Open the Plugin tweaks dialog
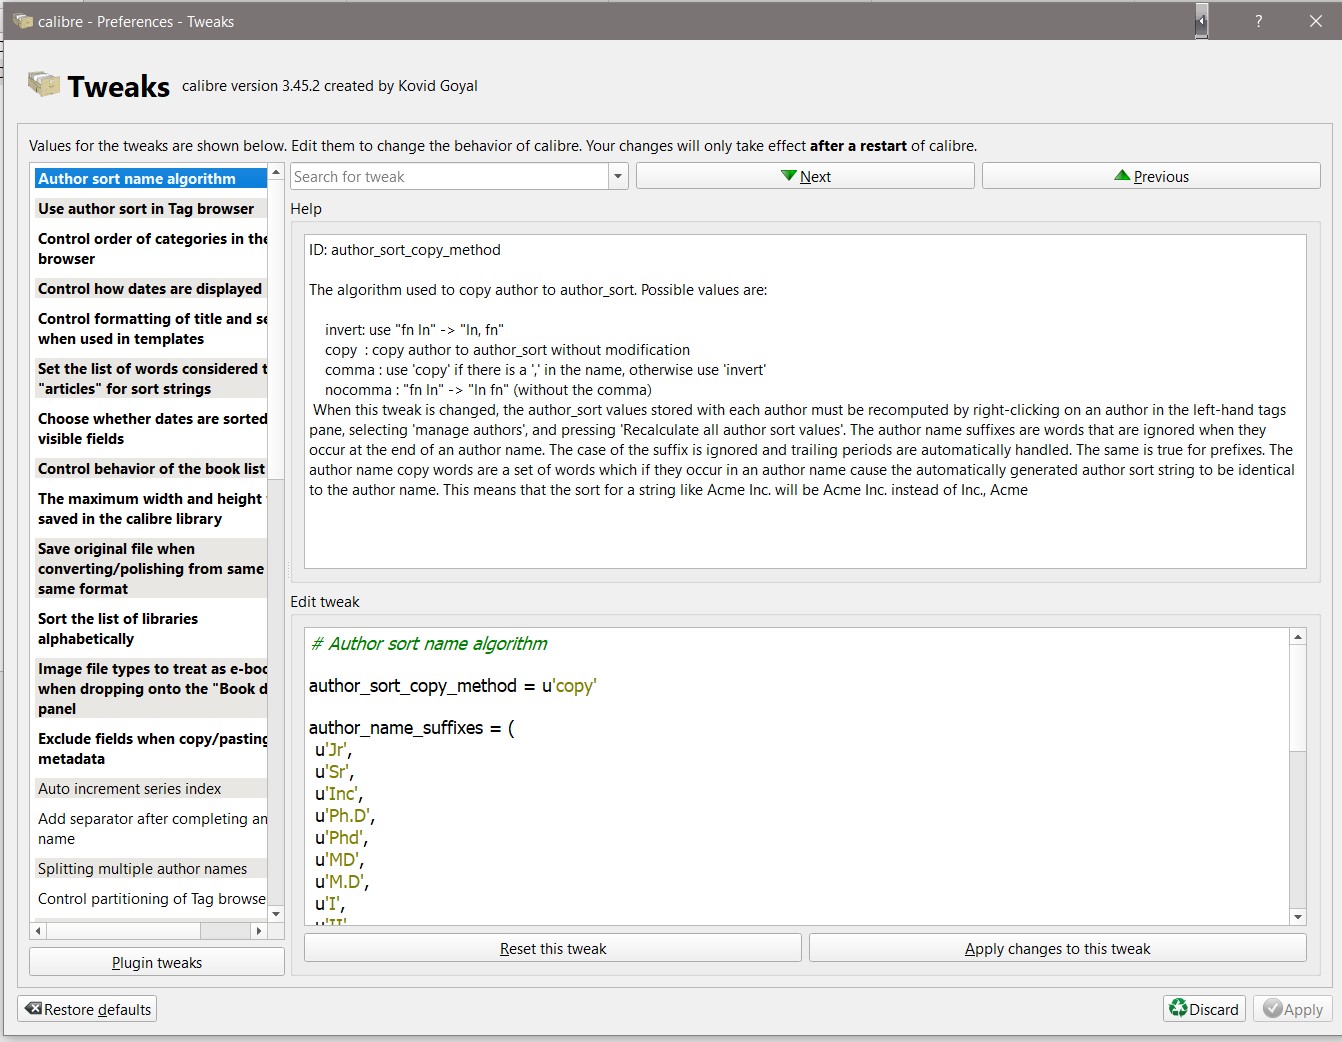1342x1042 pixels. [157, 962]
